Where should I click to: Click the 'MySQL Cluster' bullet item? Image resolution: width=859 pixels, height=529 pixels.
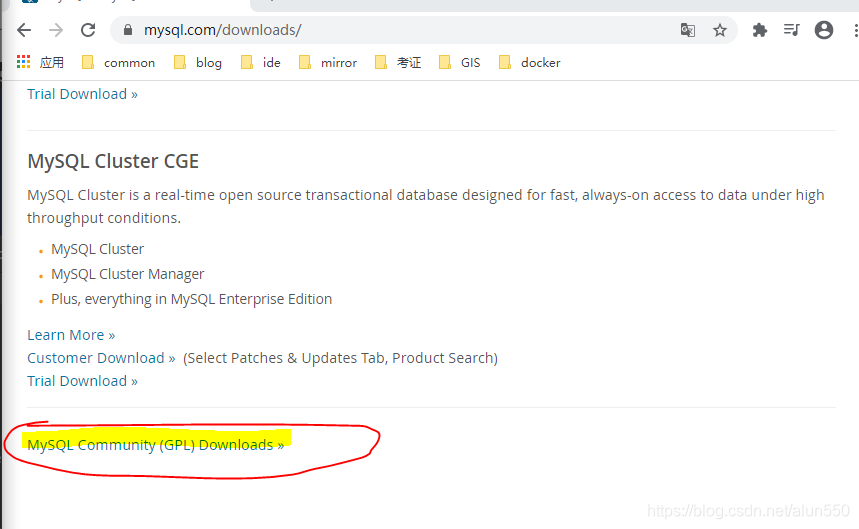98,249
